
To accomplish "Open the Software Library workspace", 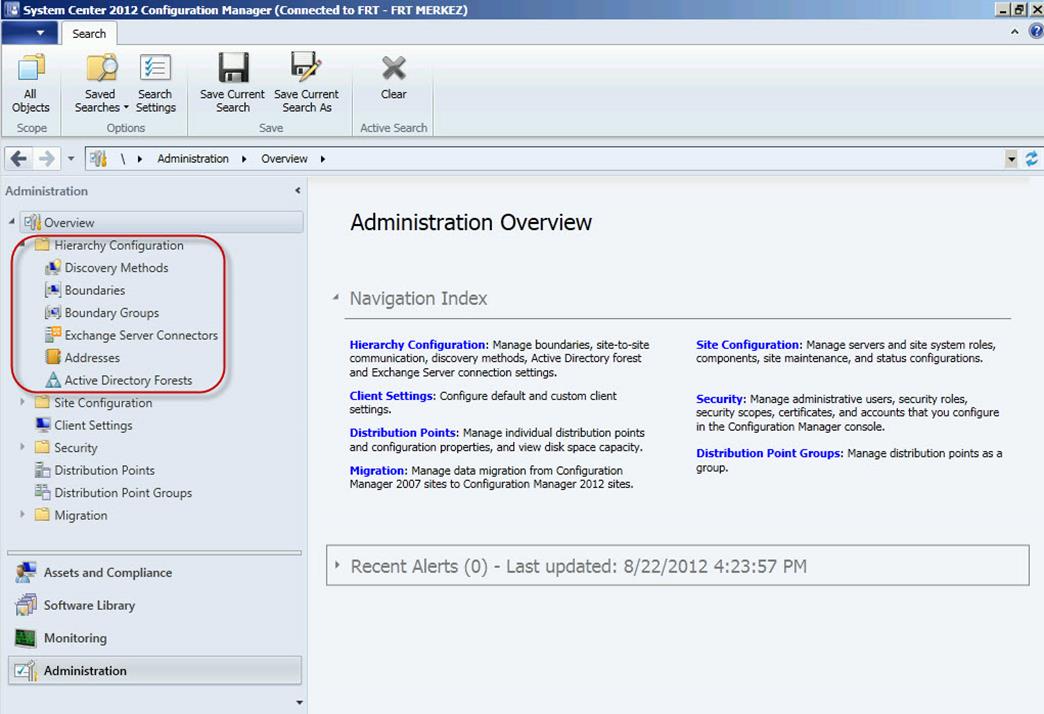I will [154, 605].
